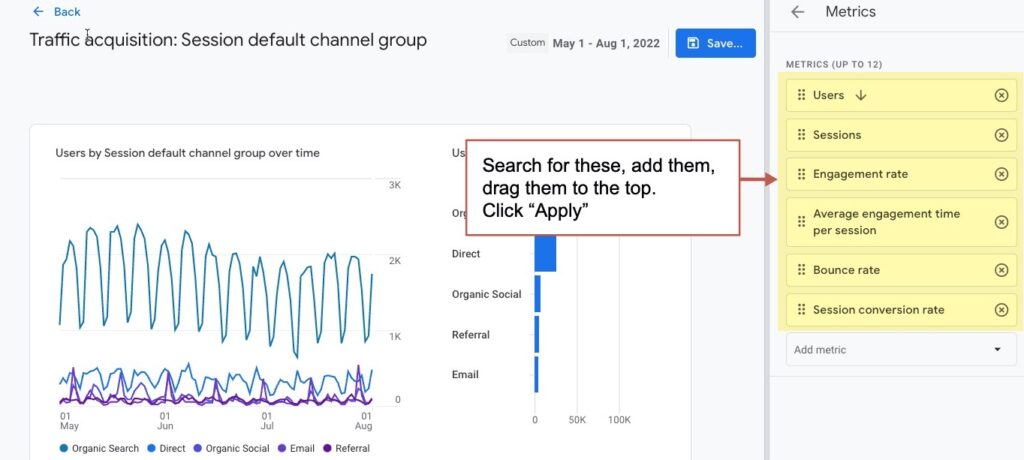Click the report title Traffic acquisition
Viewport: 1024px width, 460px height.
pyautogui.click(x=228, y=41)
